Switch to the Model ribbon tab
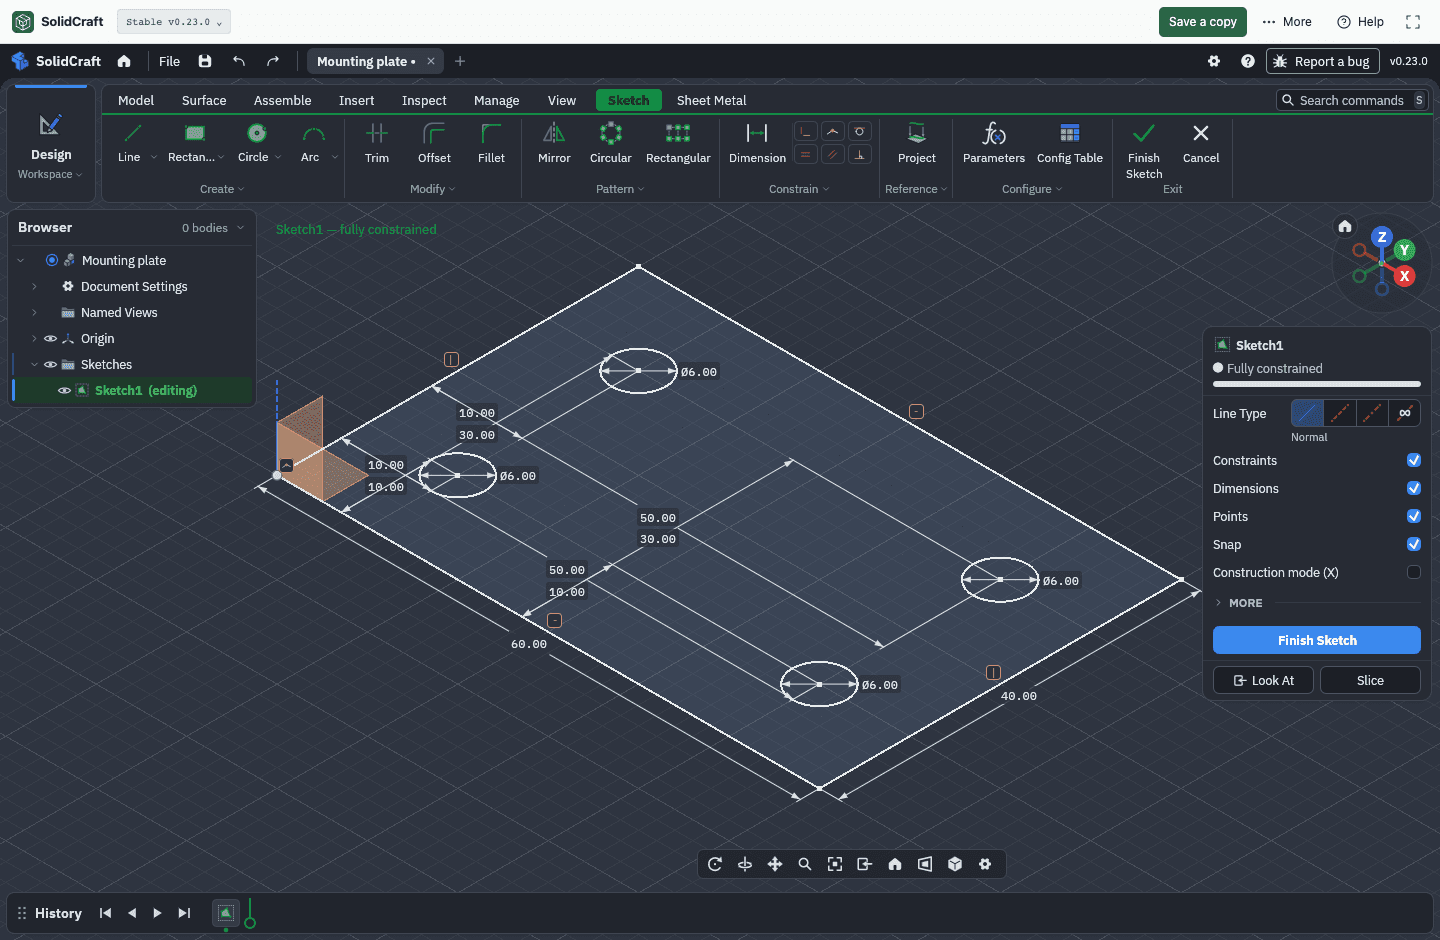The width and height of the screenshot is (1440, 940). tap(136, 100)
